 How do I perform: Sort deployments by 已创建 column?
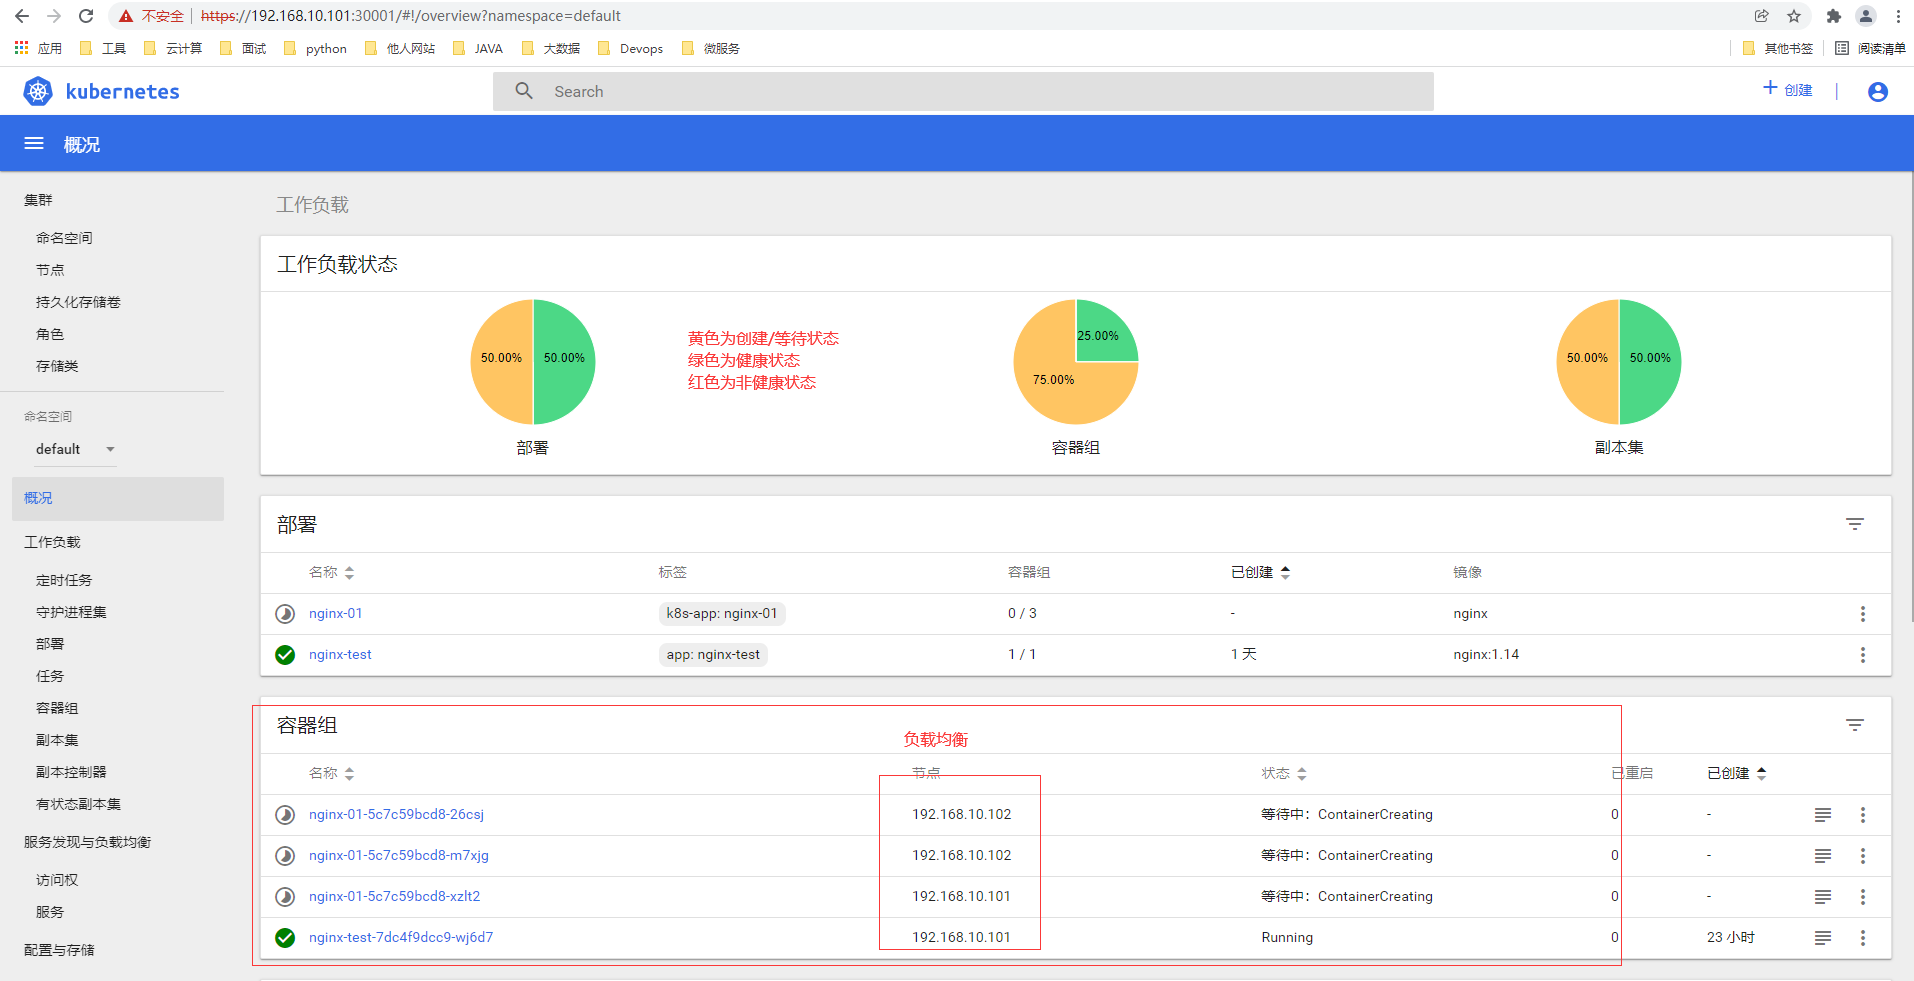coord(1260,572)
